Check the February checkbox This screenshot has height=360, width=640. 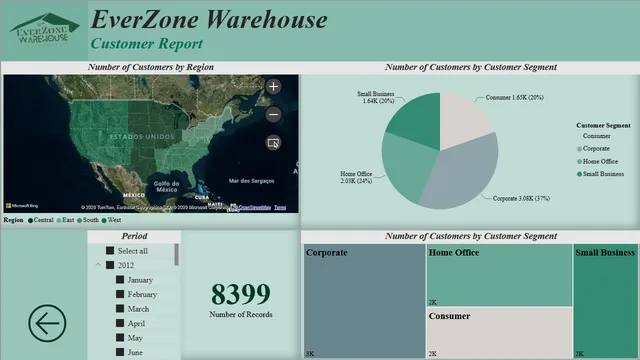(x=120, y=294)
